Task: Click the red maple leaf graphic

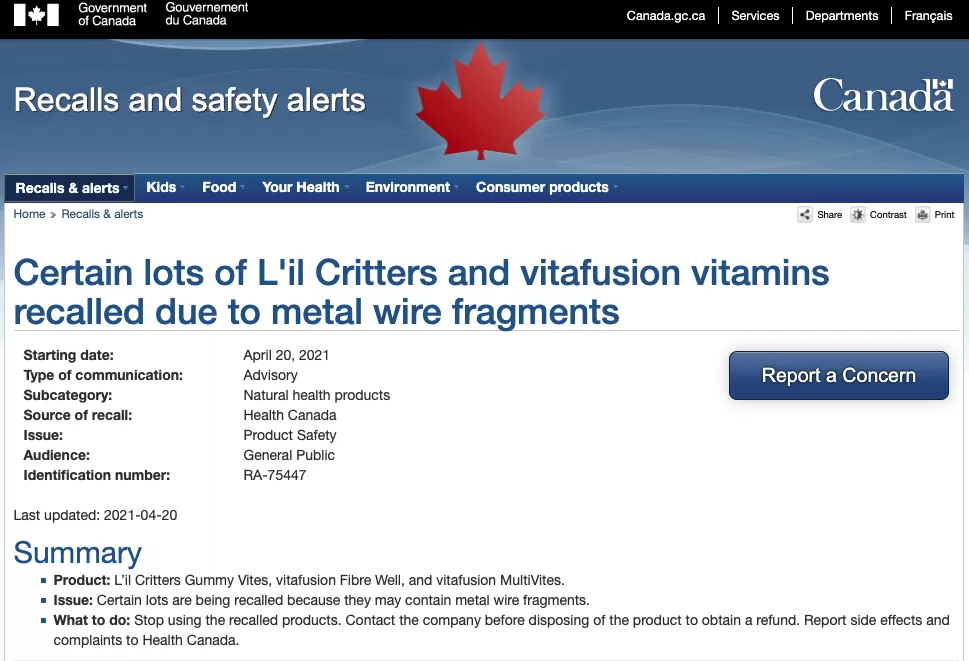Action: point(480,101)
